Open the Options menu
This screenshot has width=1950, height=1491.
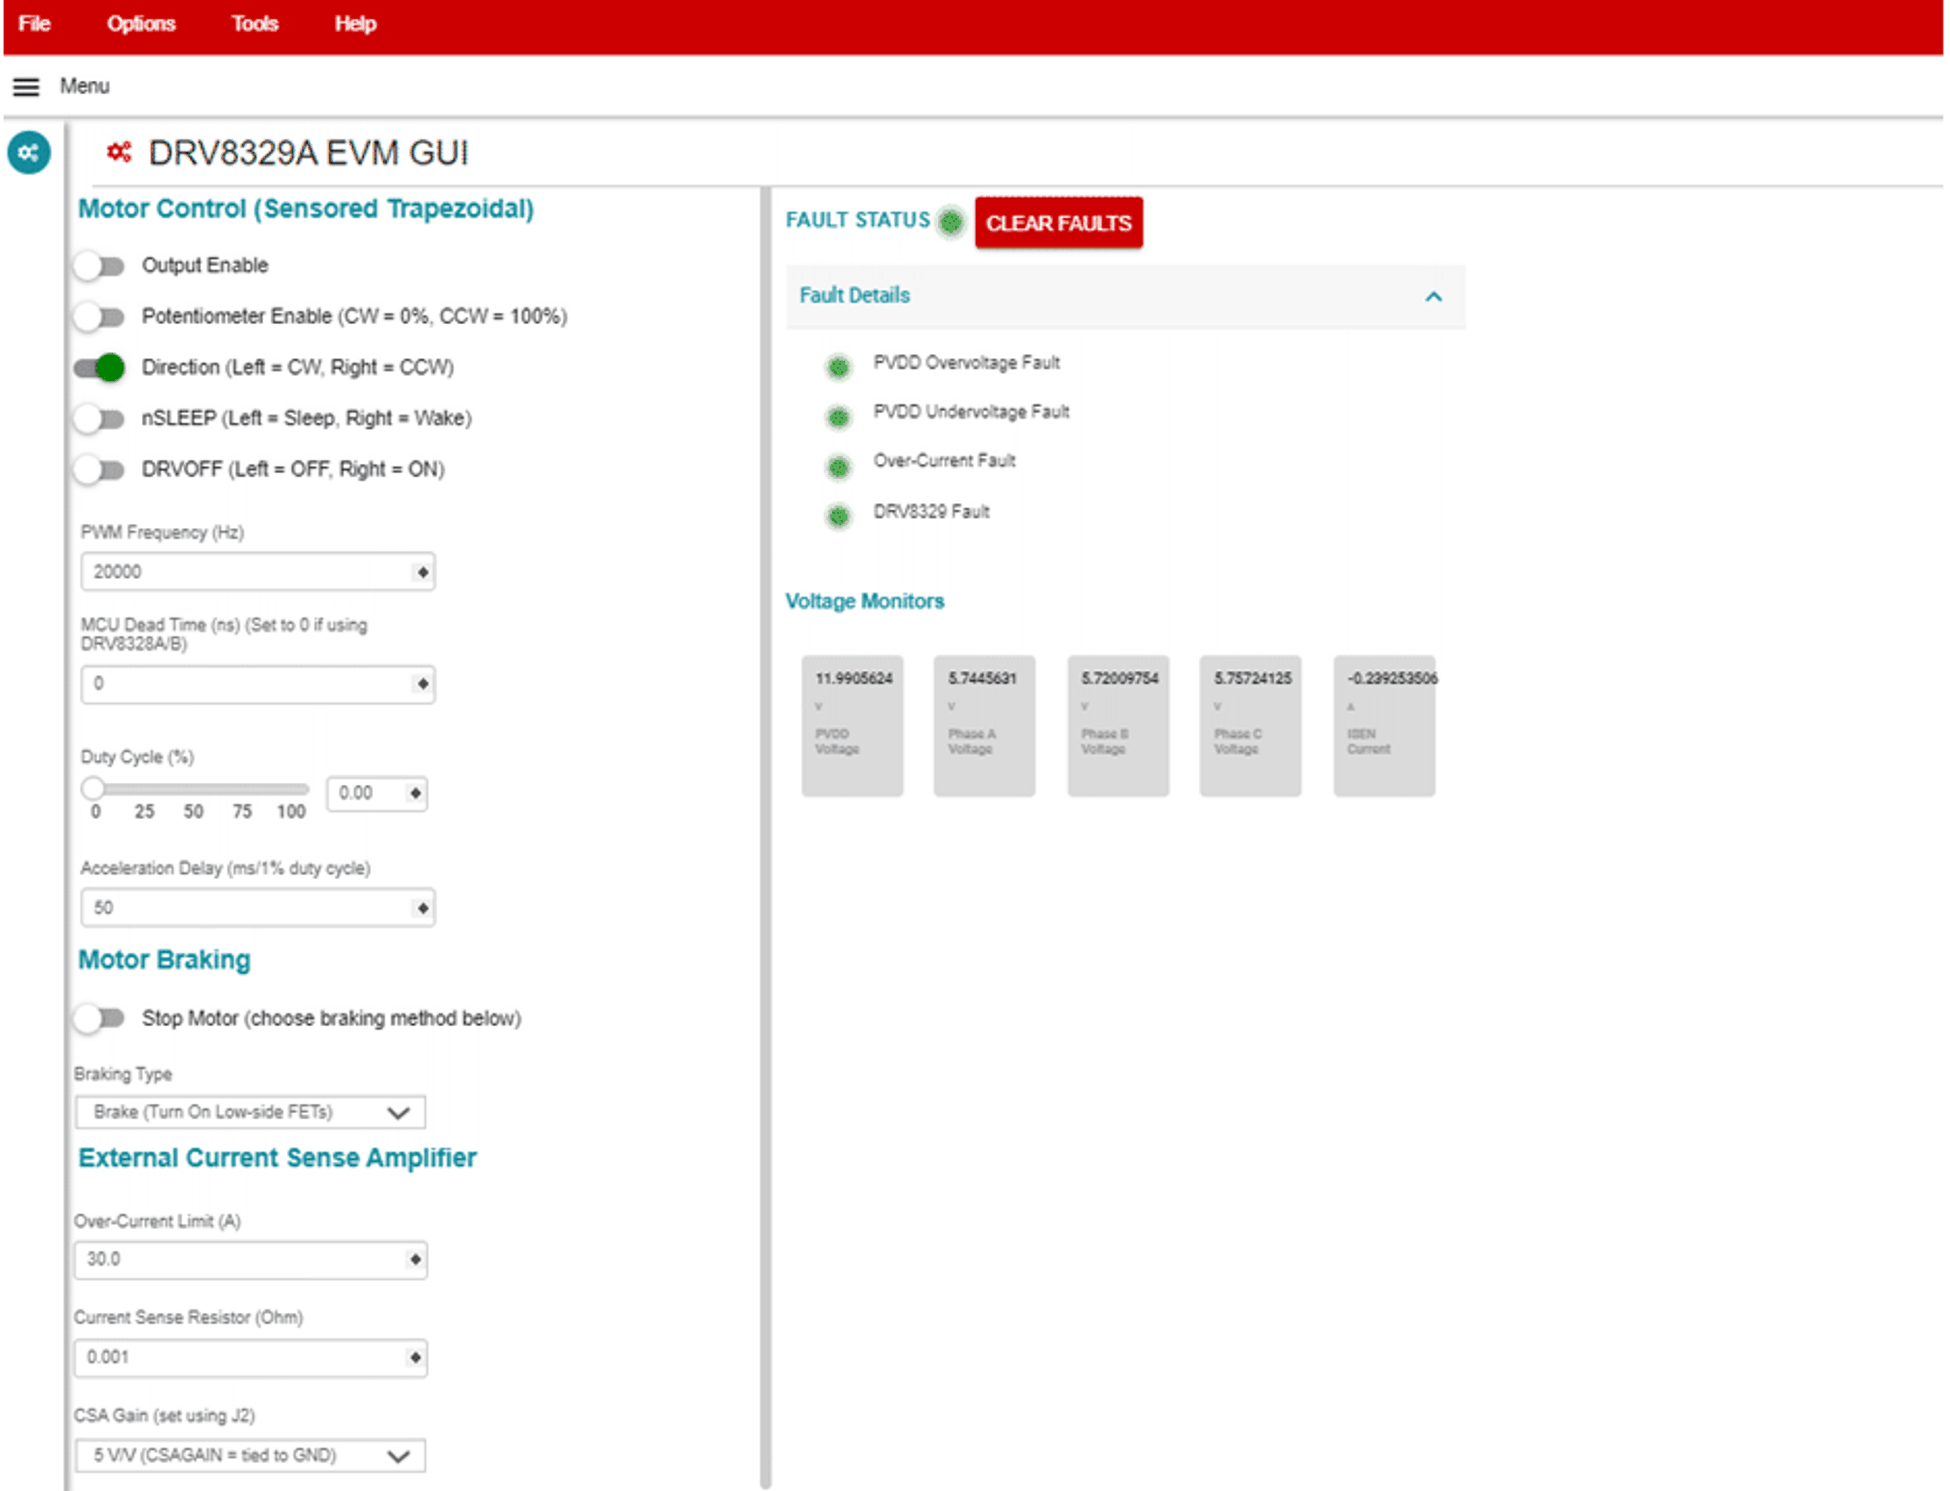[x=141, y=24]
